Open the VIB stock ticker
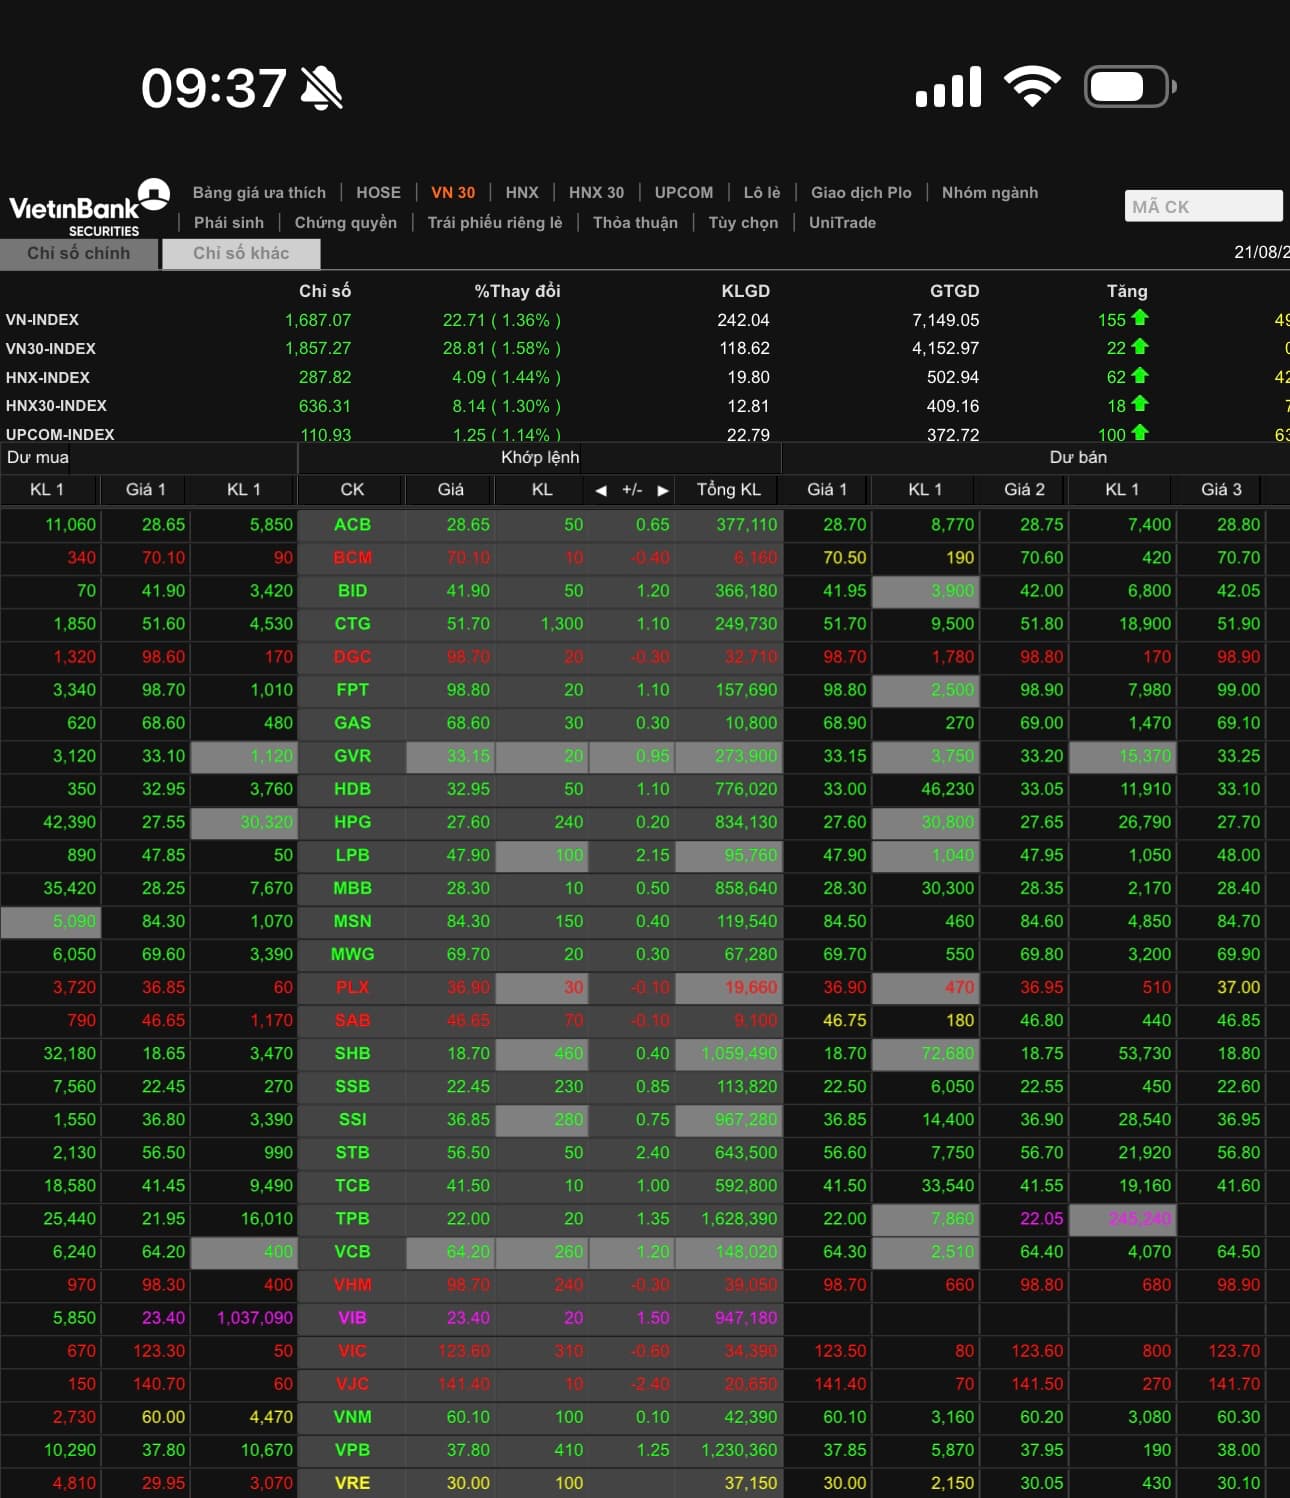 point(352,1317)
